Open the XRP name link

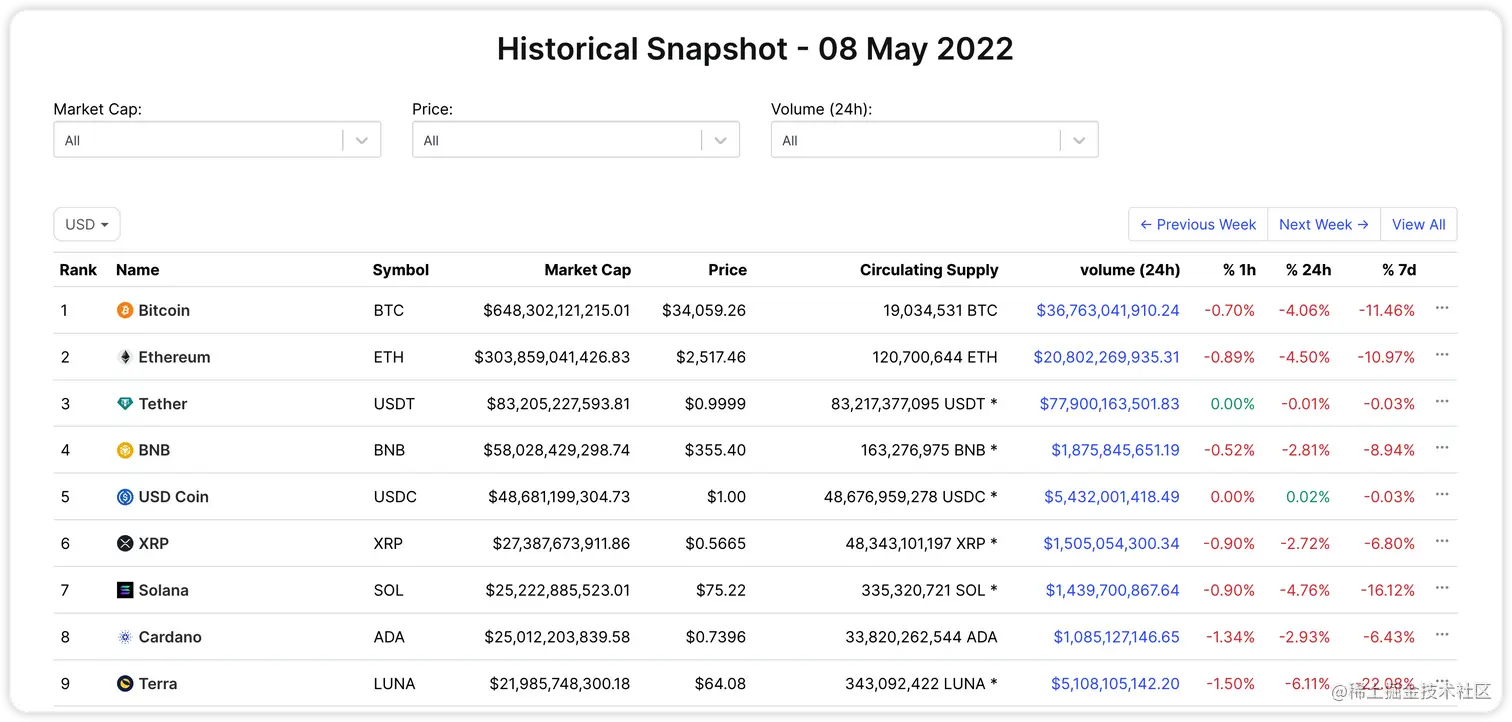(154, 544)
